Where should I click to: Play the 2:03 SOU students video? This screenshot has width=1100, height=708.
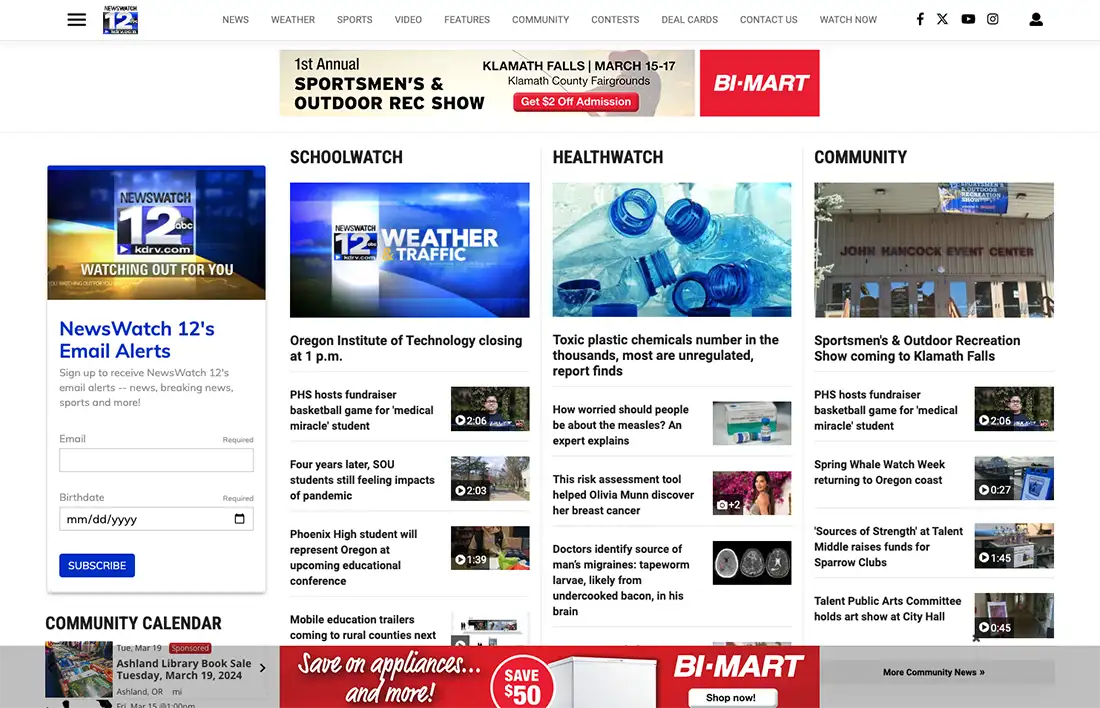pyautogui.click(x=490, y=479)
